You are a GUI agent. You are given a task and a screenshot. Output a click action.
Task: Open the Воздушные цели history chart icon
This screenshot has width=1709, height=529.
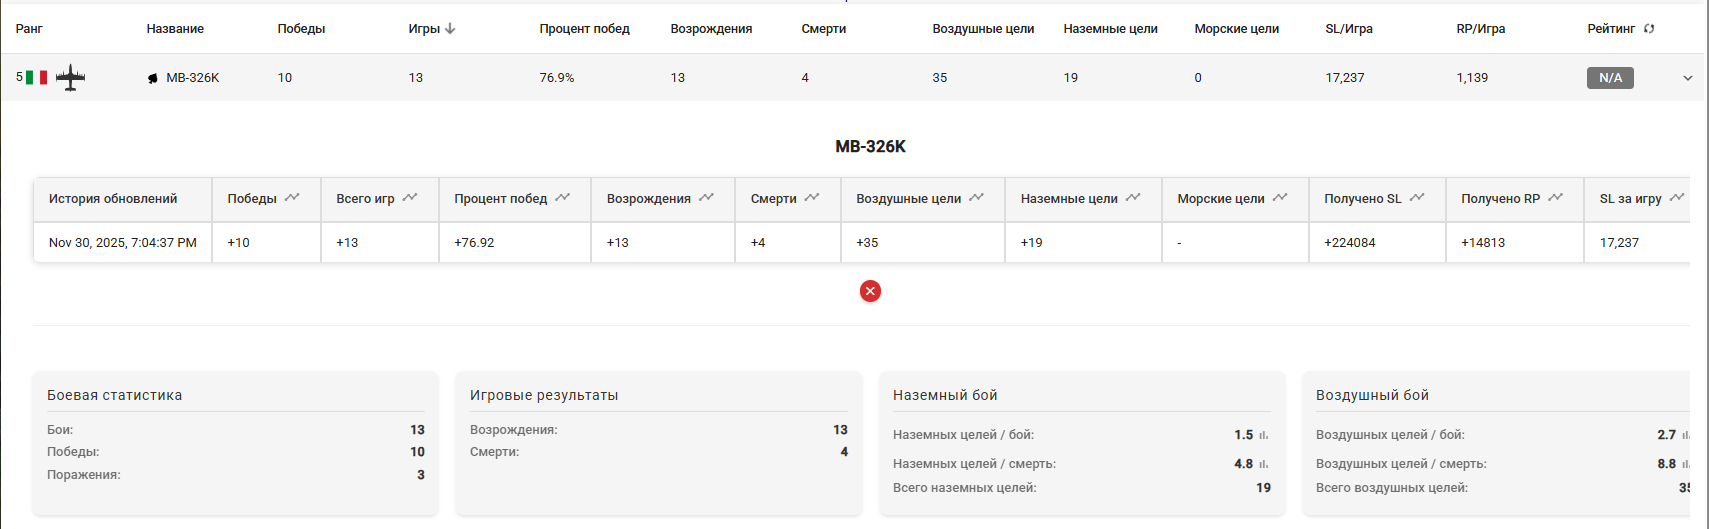click(x=977, y=198)
